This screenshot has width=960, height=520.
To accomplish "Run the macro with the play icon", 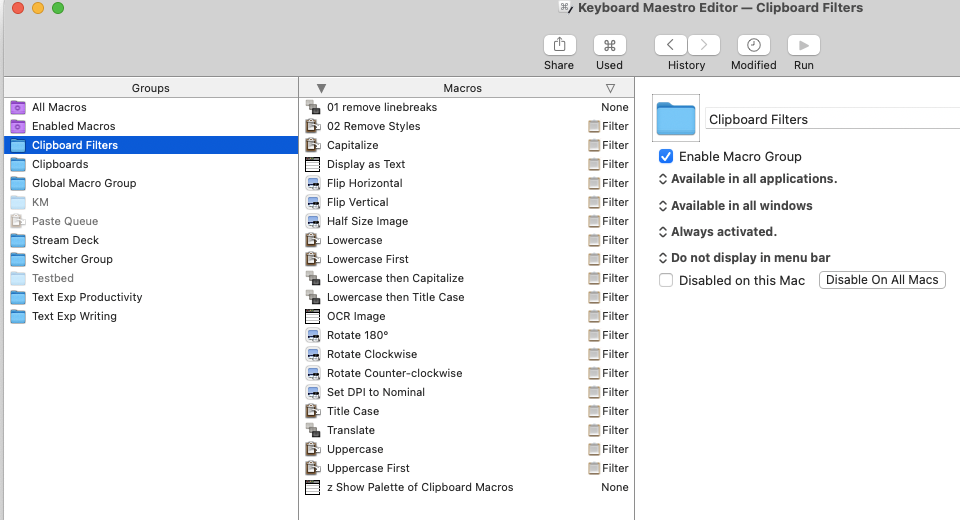I will click(804, 45).
